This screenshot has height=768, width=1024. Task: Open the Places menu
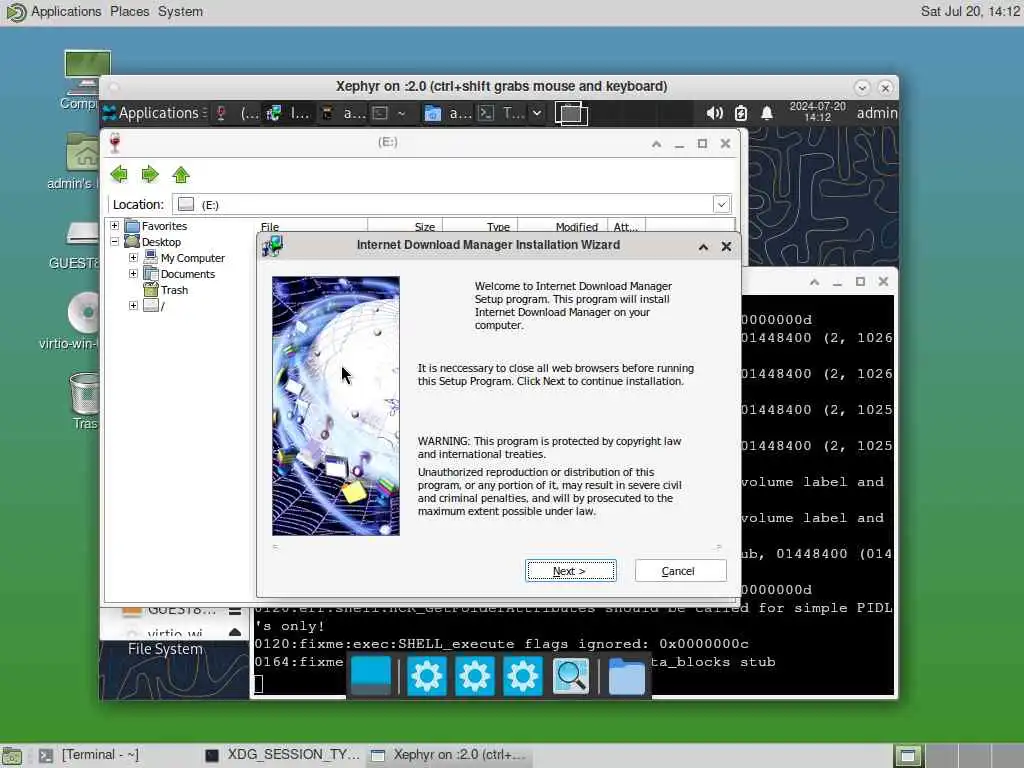[x=129, y=11]
